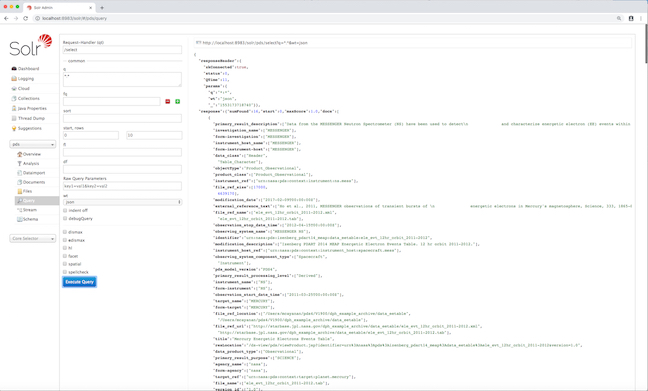
Task: Click the Execute Query button
Action: [80, 282]
